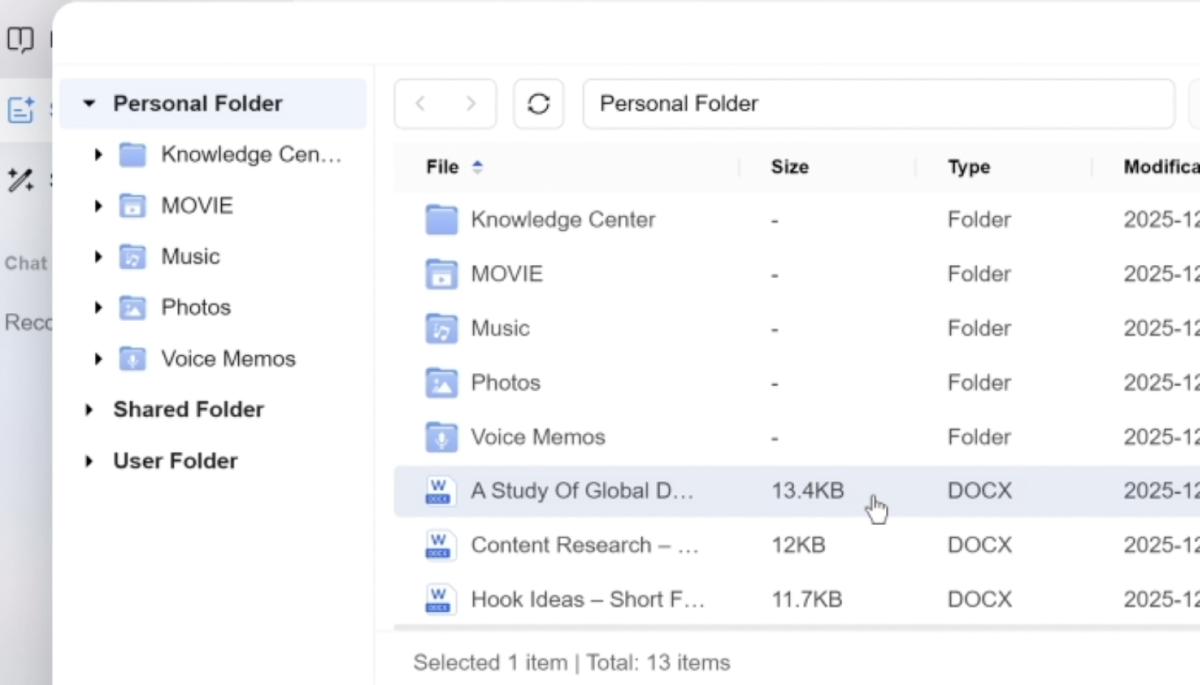
Task: Click the book icon at top left
Action: 20,40
